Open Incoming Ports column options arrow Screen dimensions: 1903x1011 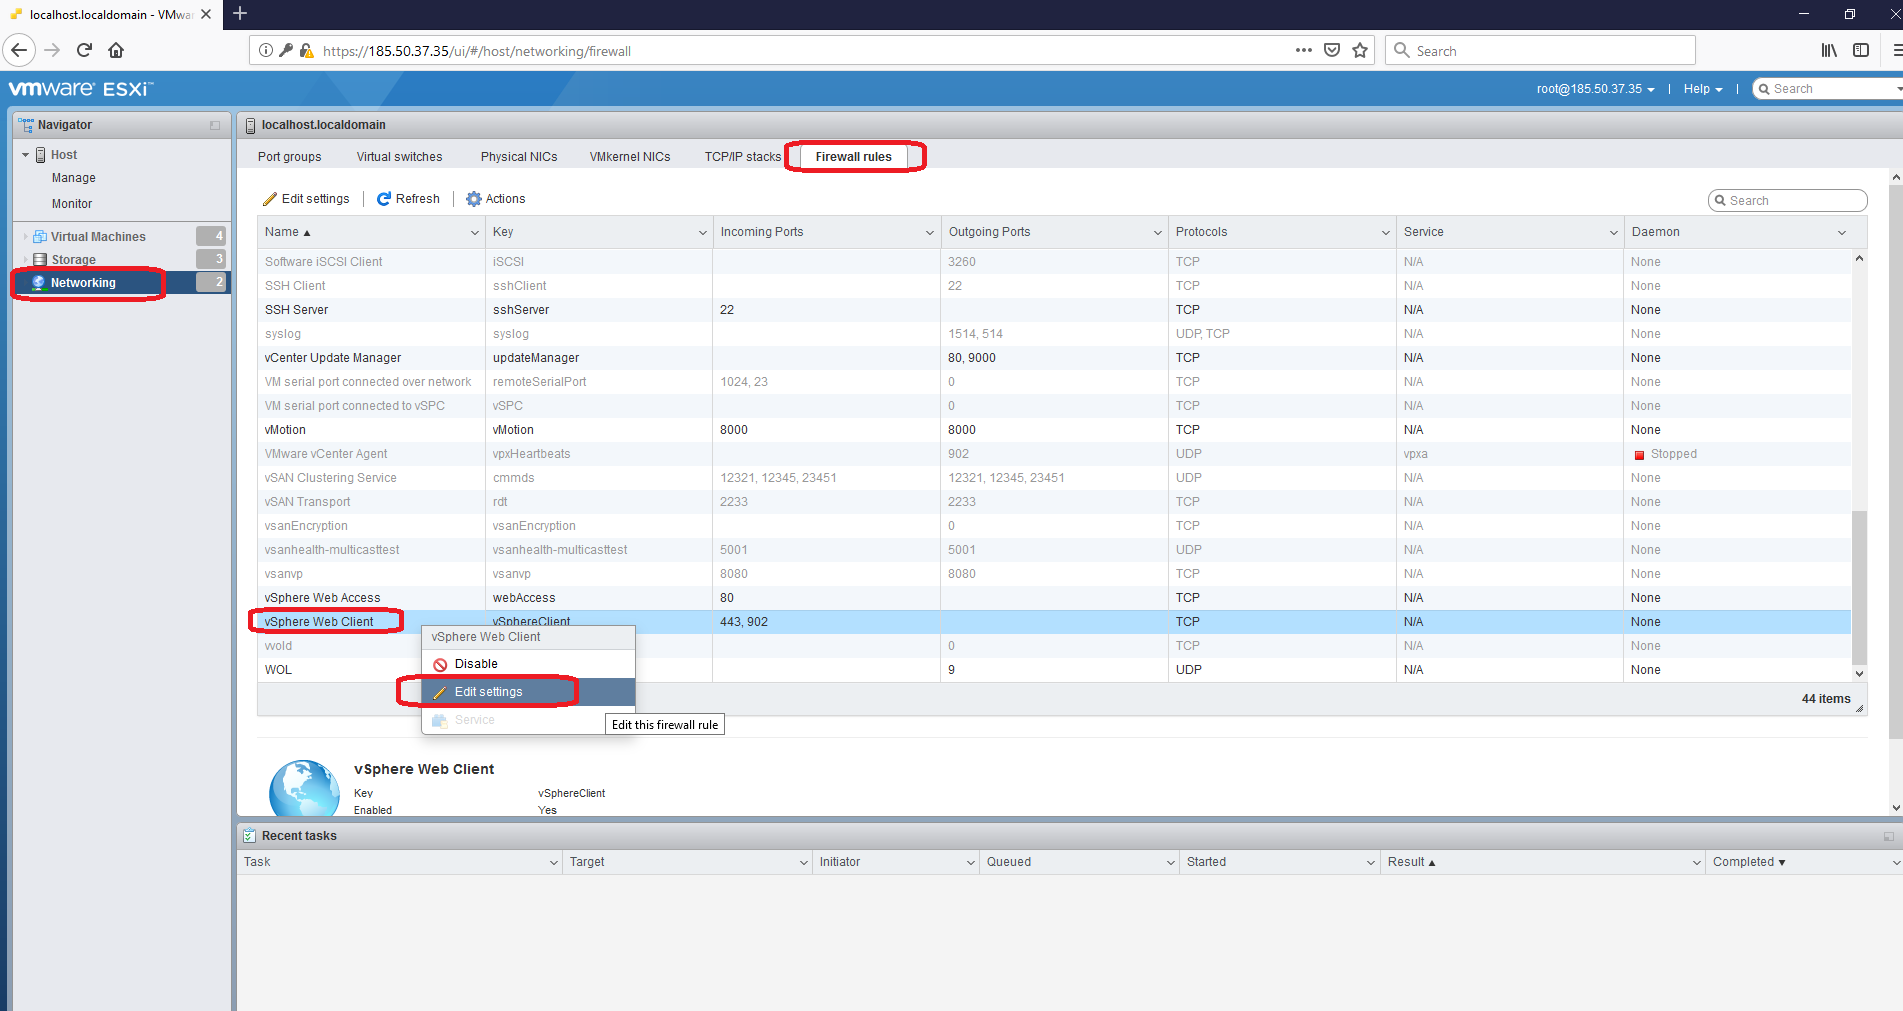click(930, 232)
